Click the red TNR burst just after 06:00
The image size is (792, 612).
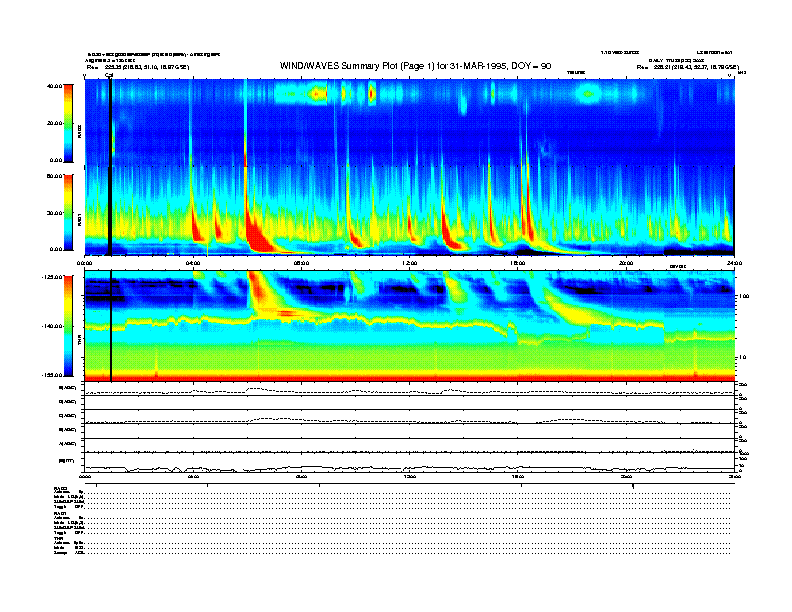259,288
